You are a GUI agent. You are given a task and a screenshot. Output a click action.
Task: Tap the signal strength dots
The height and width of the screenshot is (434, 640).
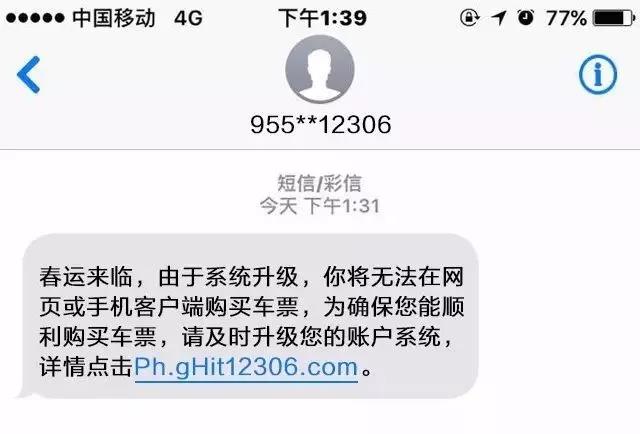pyautogui.click(x=35, y=18)
